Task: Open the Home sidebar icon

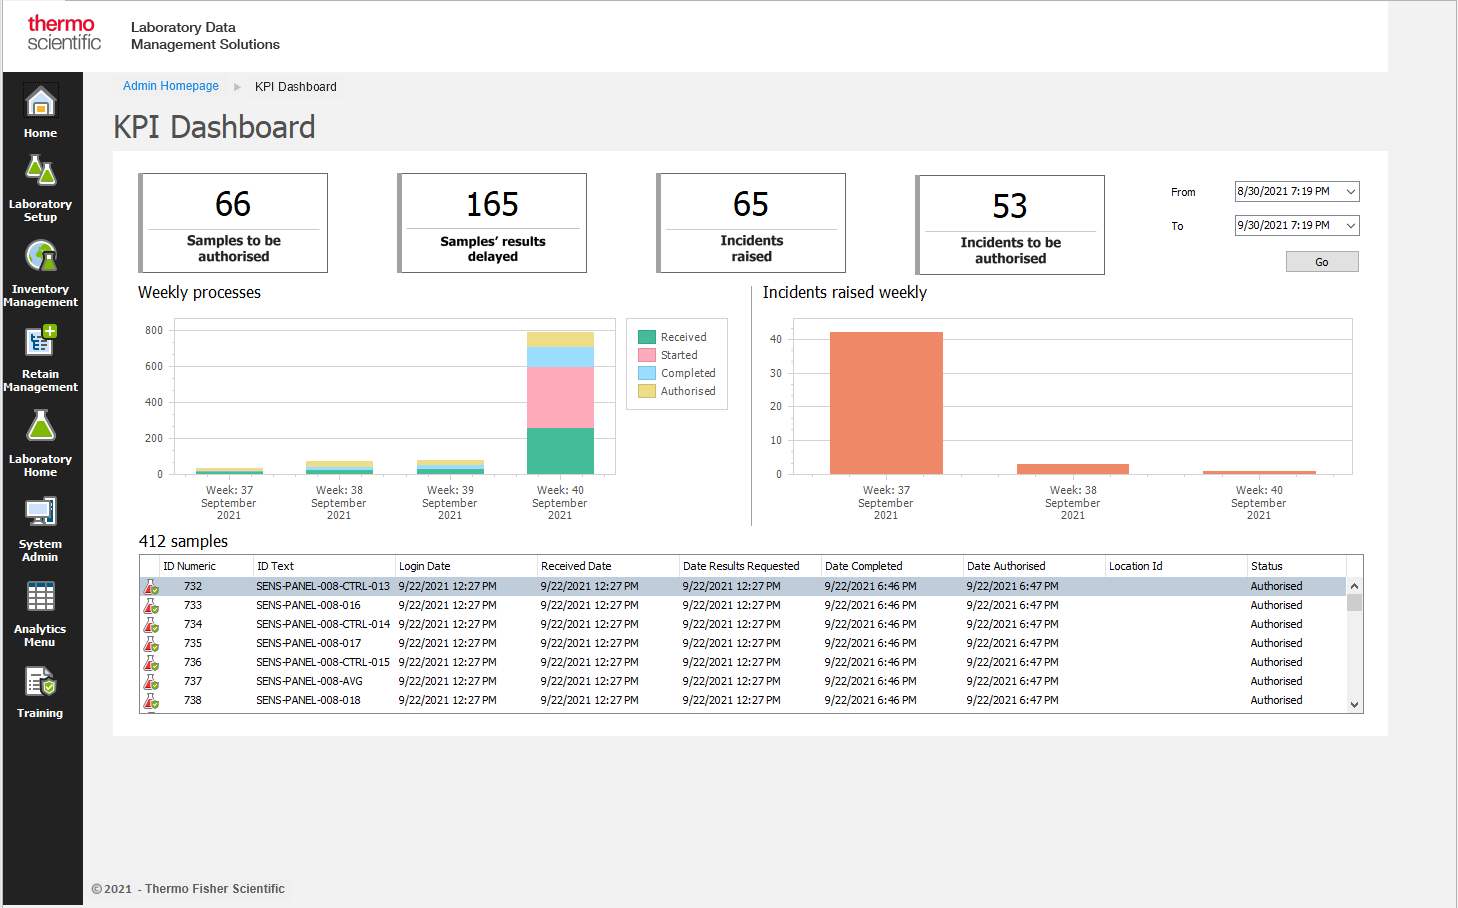Action: tap(41, 103)
